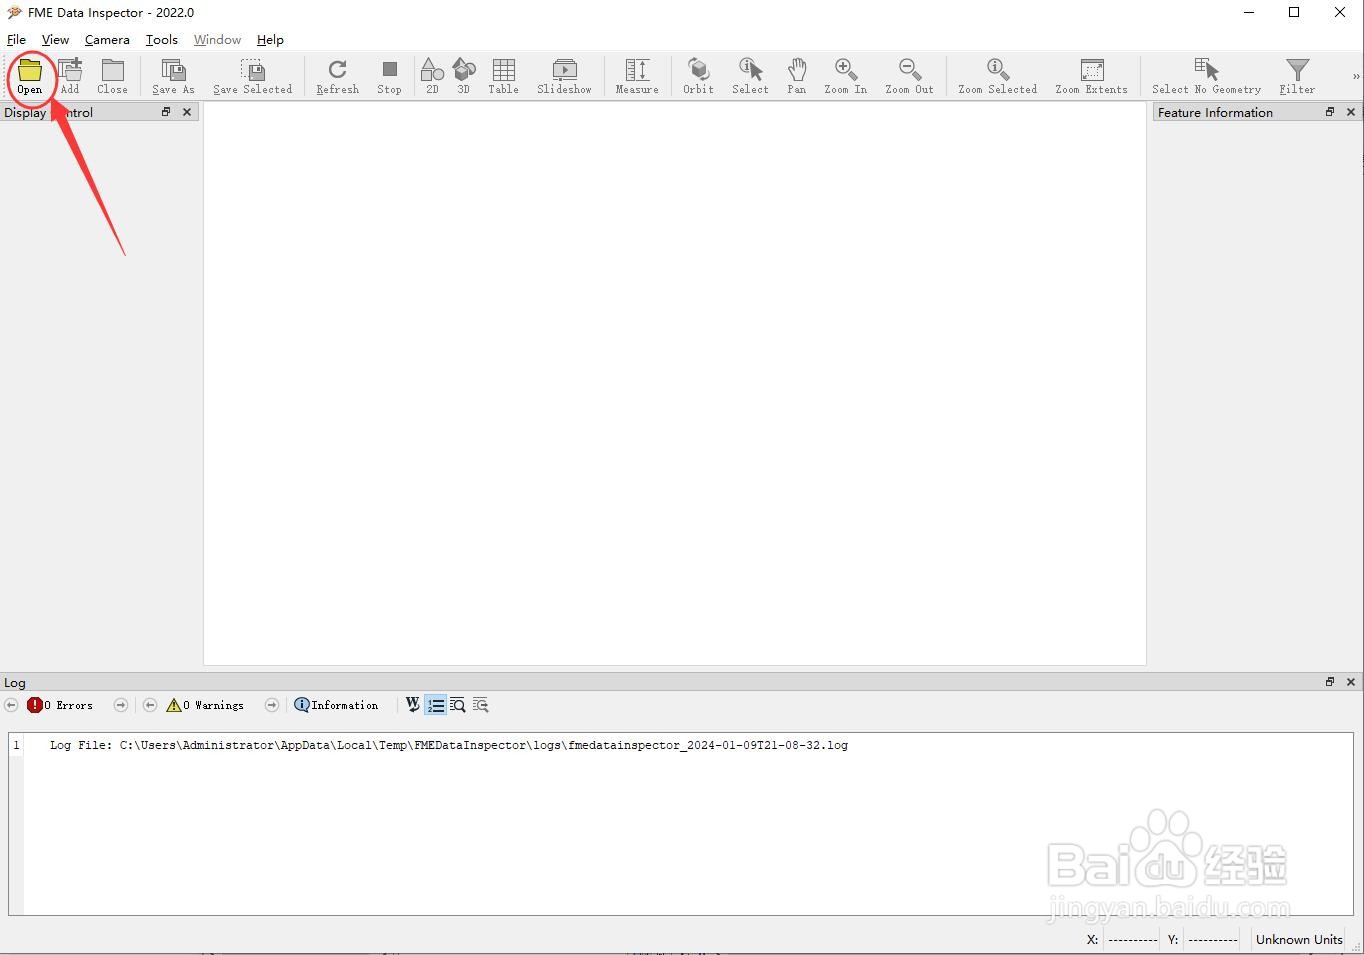Click Zoom Selected icon
Image resolution: width=1364 pixels, height=955 pixels.
click(x=997, y=76)
